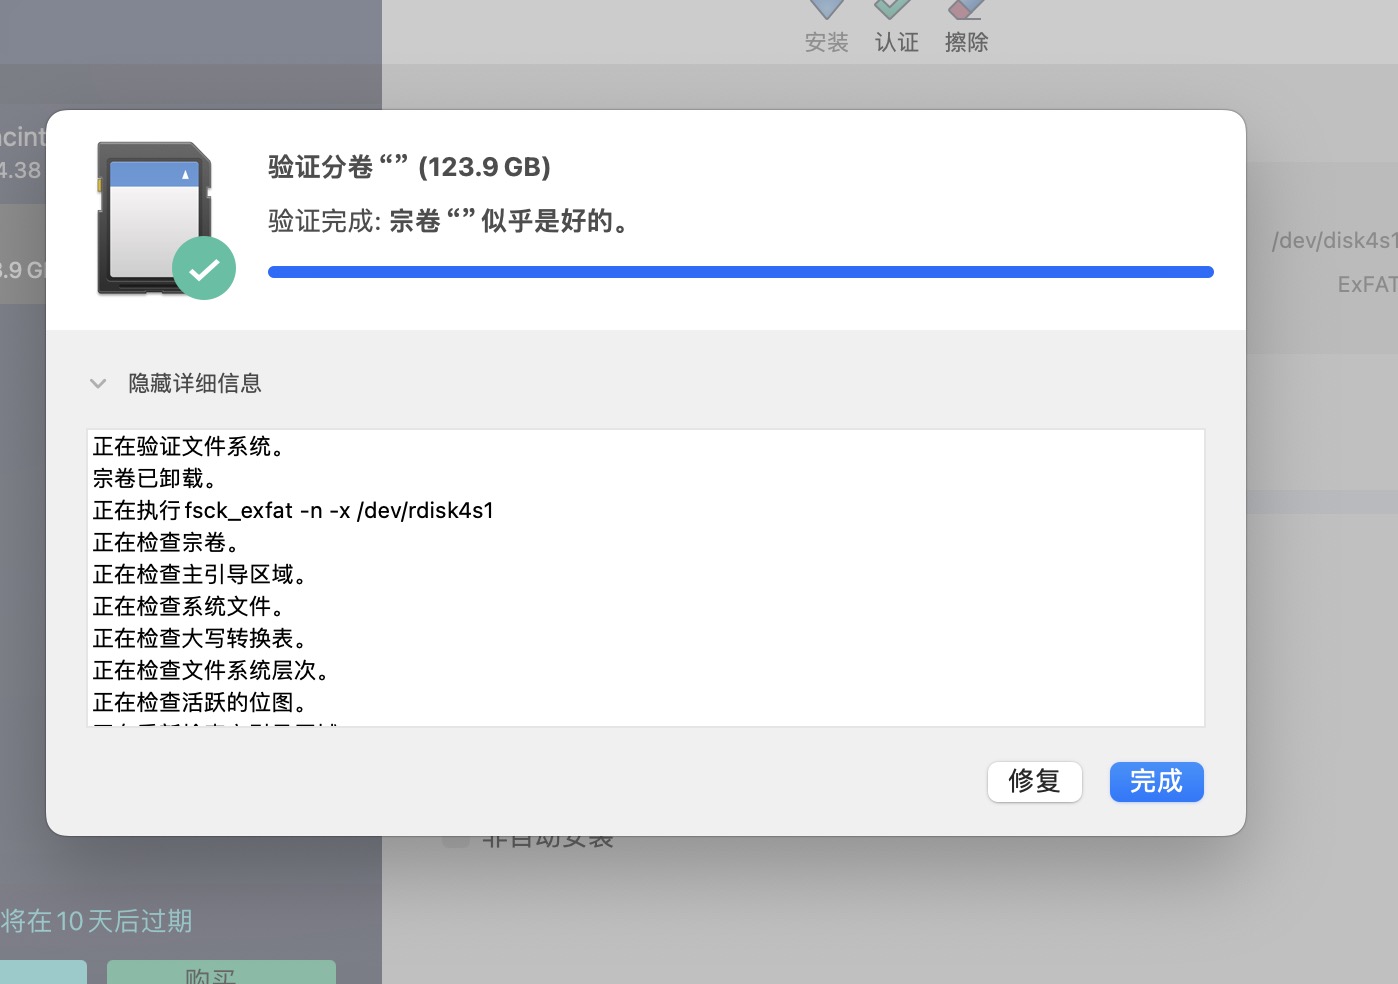This screenshot has width=1398, height=984.
Task: Click the green 购买 purchase button
Action: coord(221,972)
